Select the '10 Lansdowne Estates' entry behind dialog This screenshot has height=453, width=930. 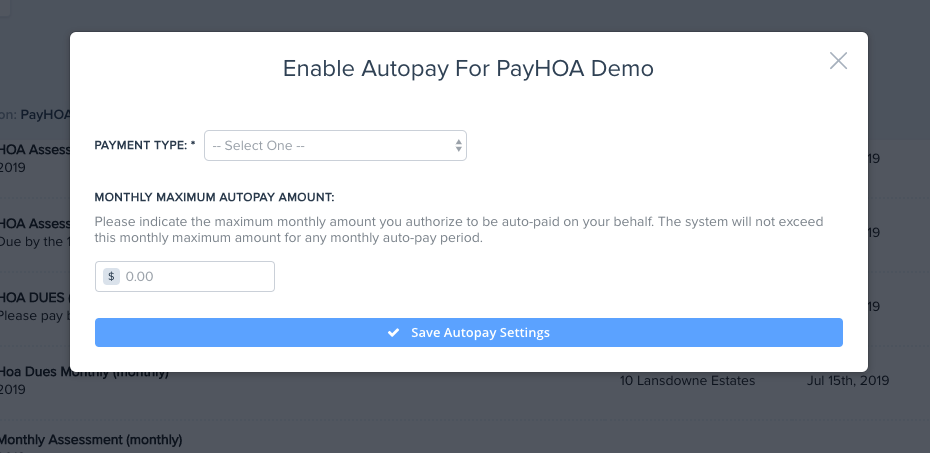[687, 381]
